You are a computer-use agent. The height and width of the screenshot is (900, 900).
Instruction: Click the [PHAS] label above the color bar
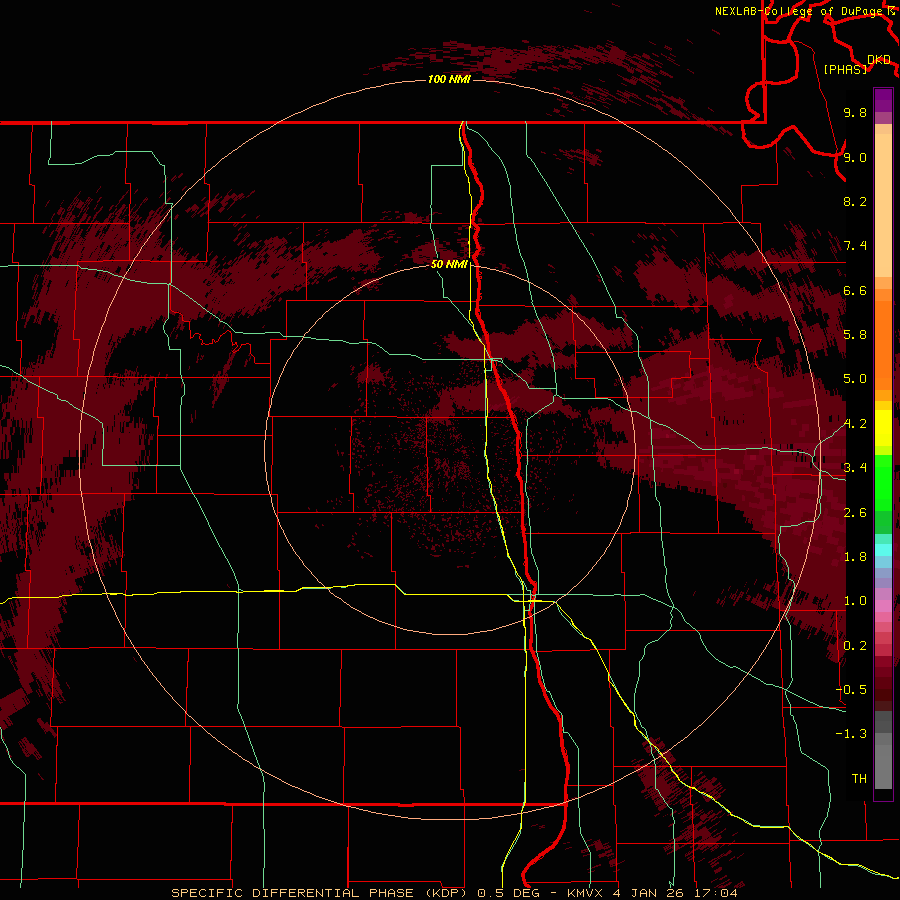coord(845,69)
